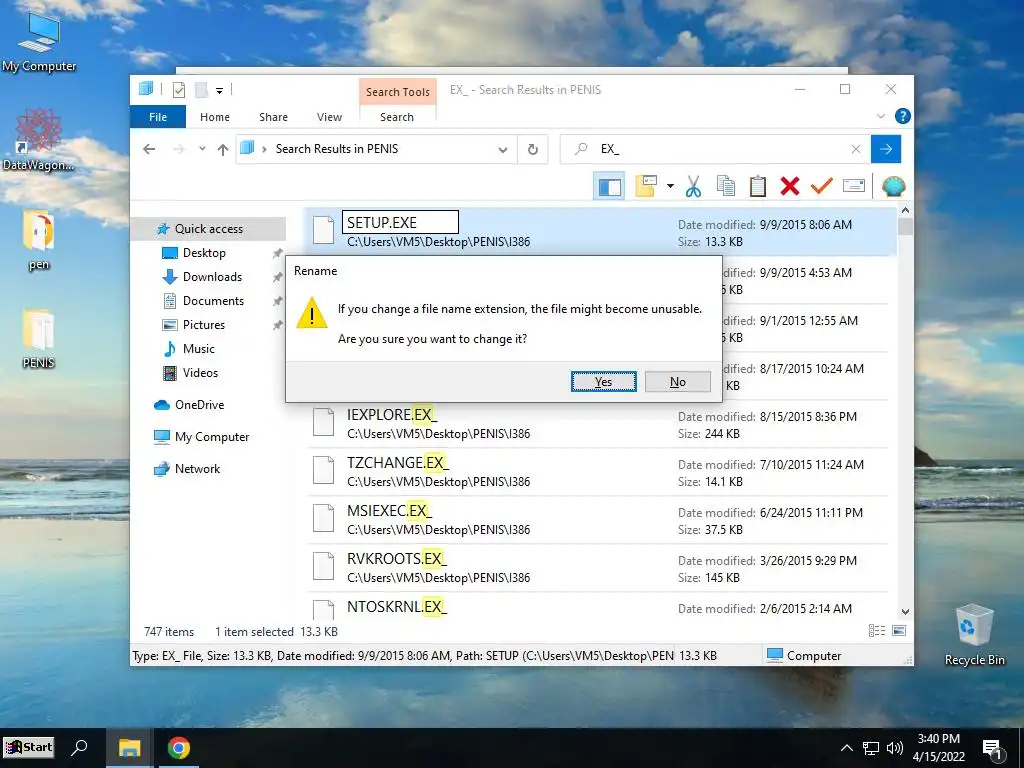Open Videos in the navigation pane

click(200, 373)
